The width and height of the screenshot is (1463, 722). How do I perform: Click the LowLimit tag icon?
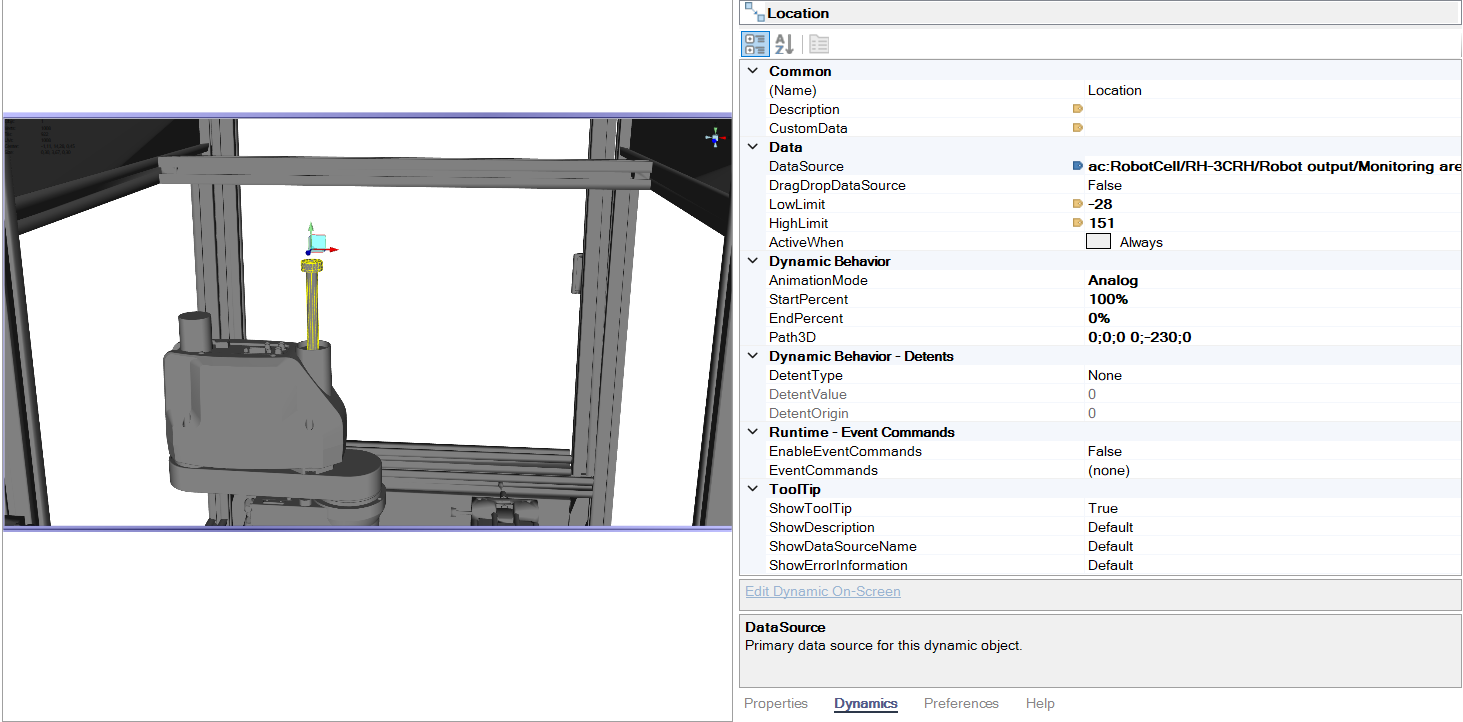pyautogui.click(x=1077, y=204)
